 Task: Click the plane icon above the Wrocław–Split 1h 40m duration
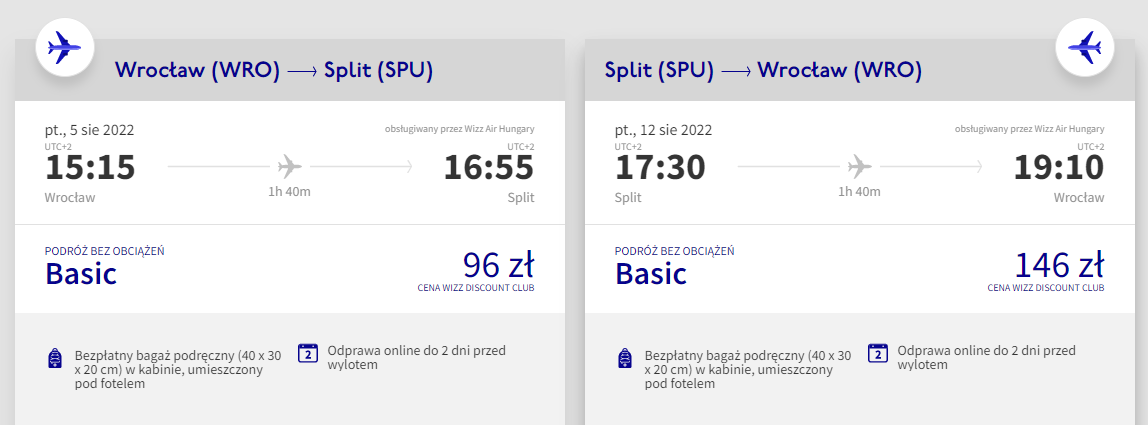289,165
